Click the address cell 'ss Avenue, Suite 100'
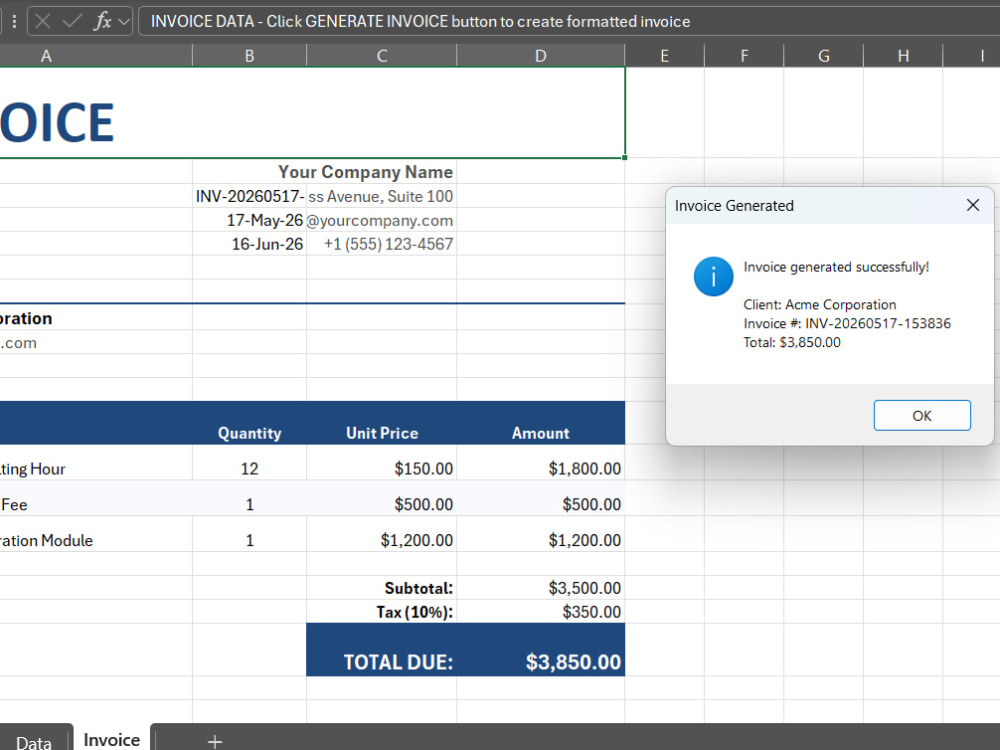The width and height of the screenshot is (1000, 750). pos(381,196)
